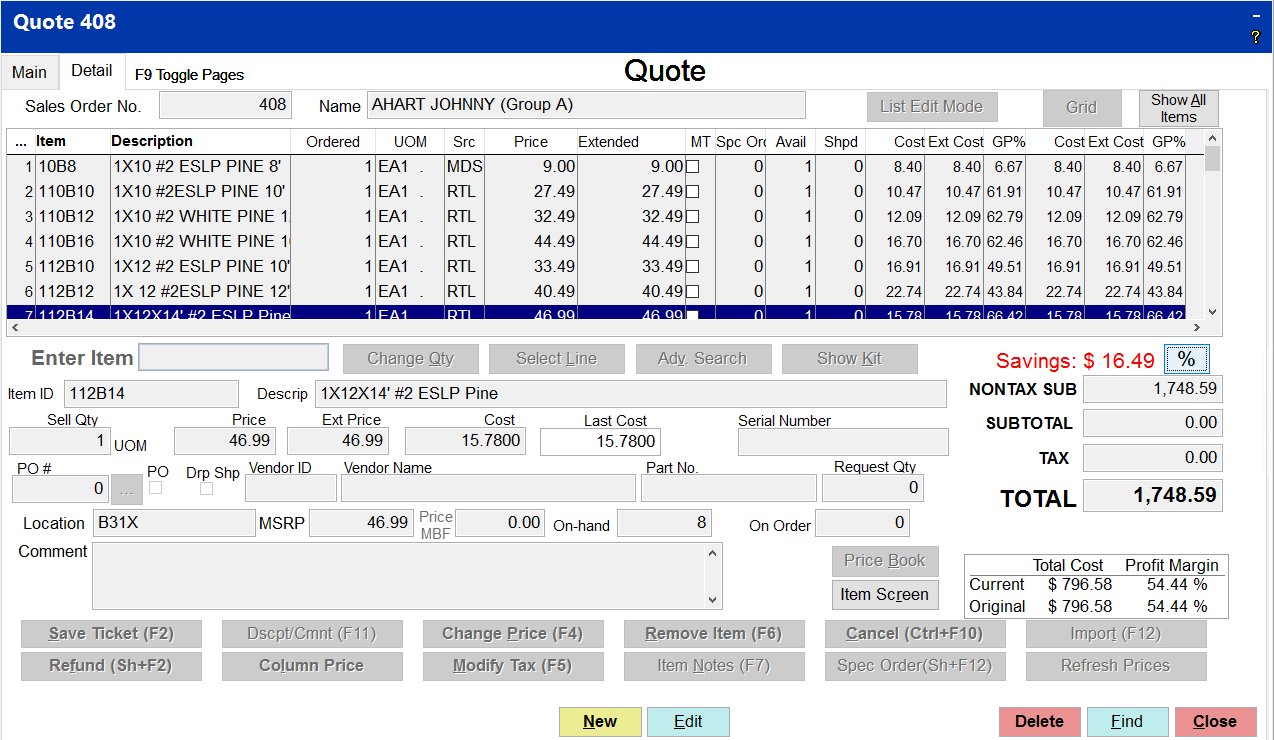1274x740 pixels.
Task: Click the Comment box scroll up arrow
Action: click(714, 552)
